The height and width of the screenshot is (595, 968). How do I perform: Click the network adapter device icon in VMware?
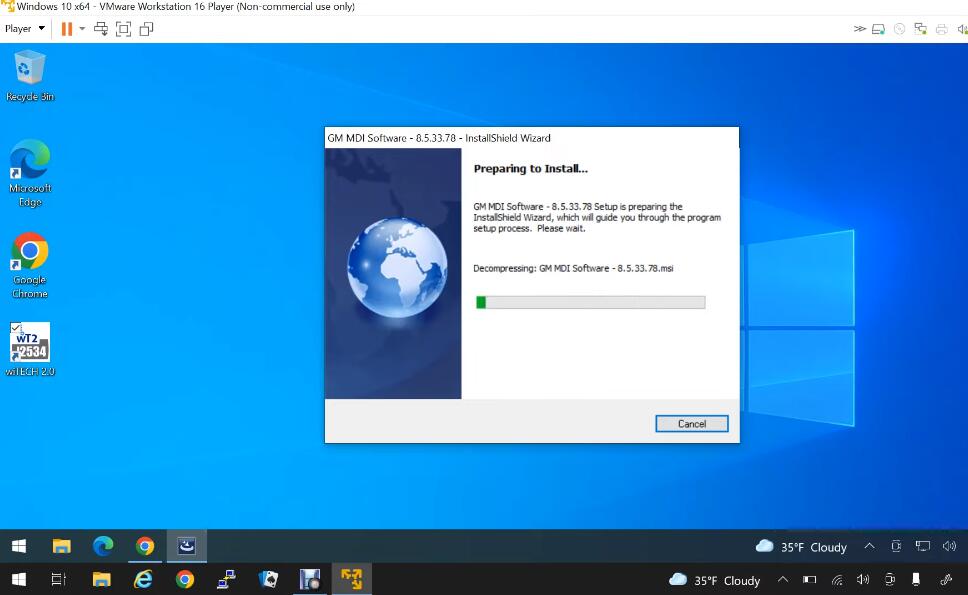coord(920,29)
